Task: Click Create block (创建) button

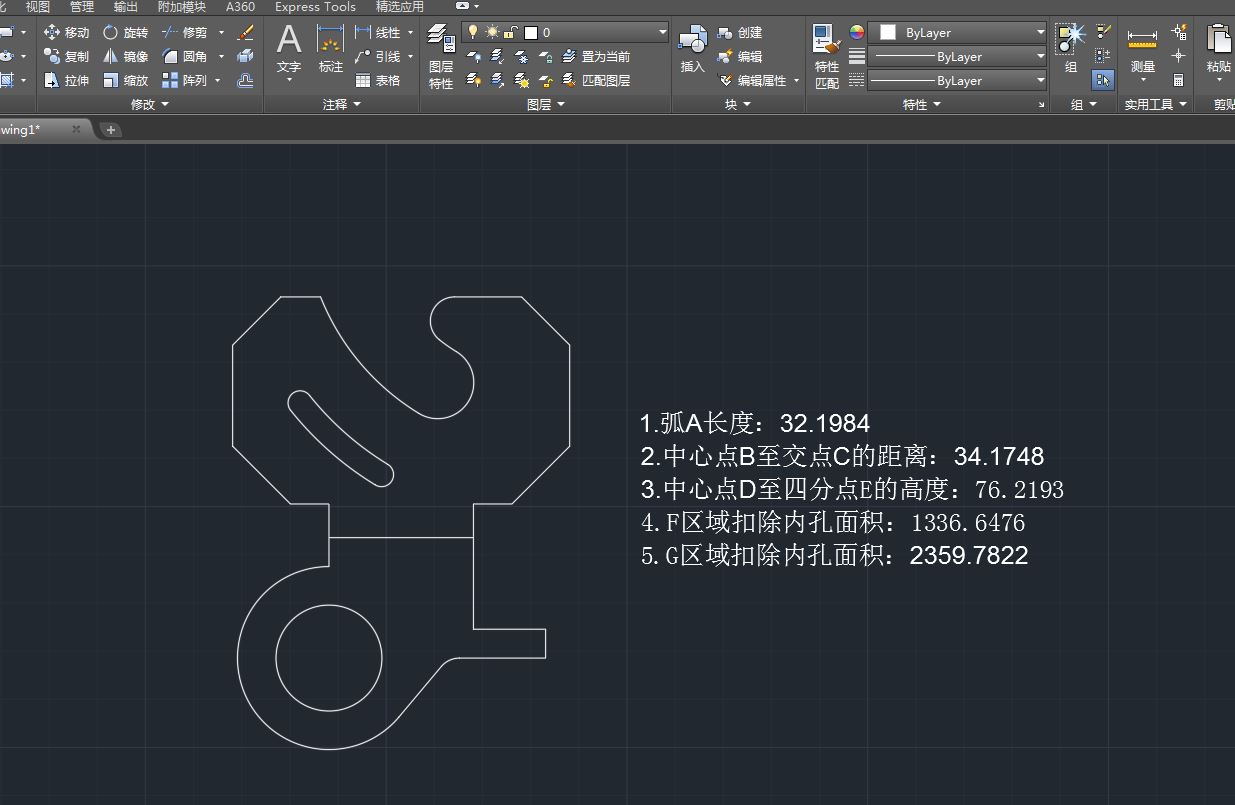Action: (x=740, y=32)
